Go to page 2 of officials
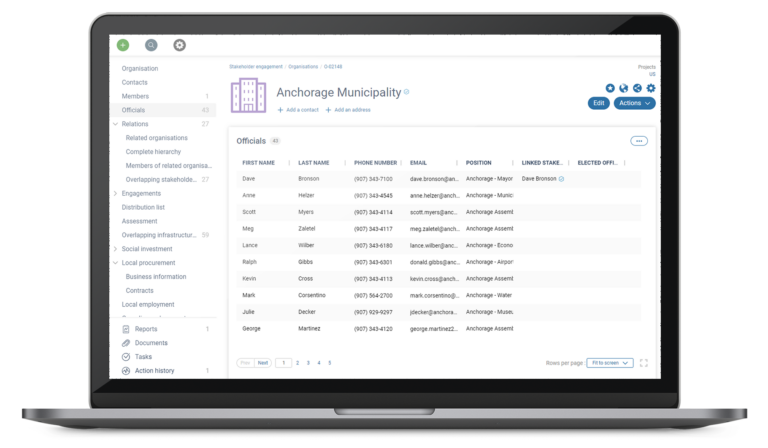 (297, 363)
